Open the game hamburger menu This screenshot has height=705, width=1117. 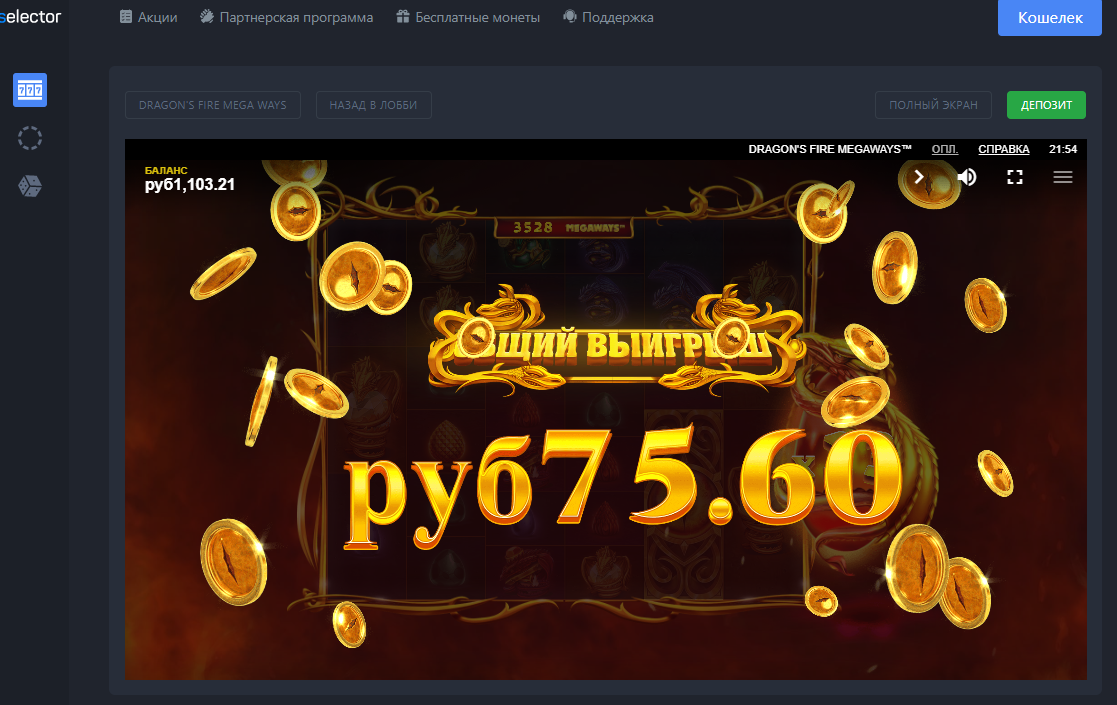[1062, 177]
